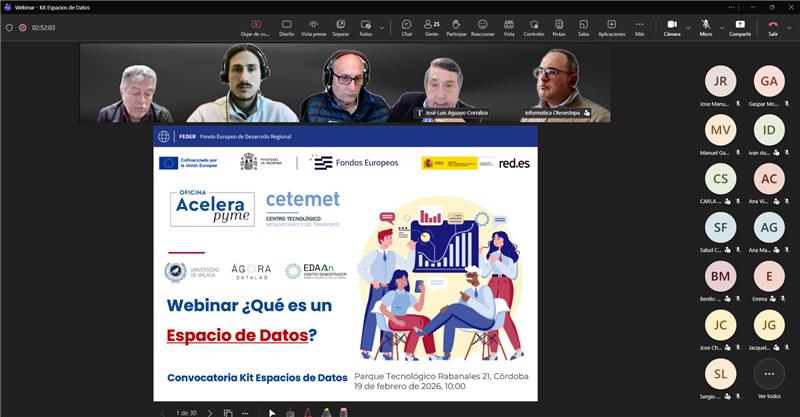Expand the microphone options dropdown arrow
This screenshot has height=417, width=800.
click(720, 28)
